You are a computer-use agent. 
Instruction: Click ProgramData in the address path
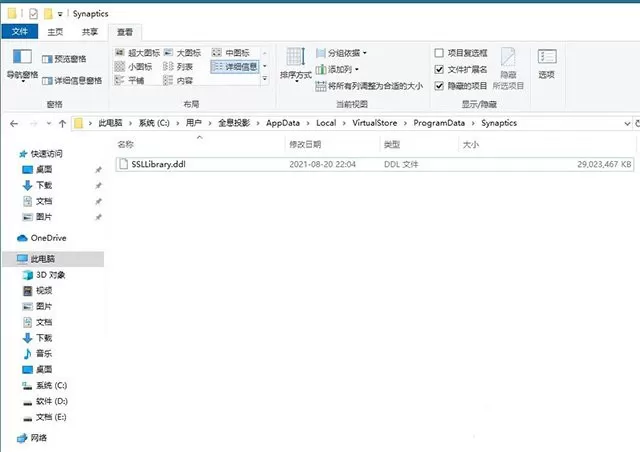(x=439, y=123)
